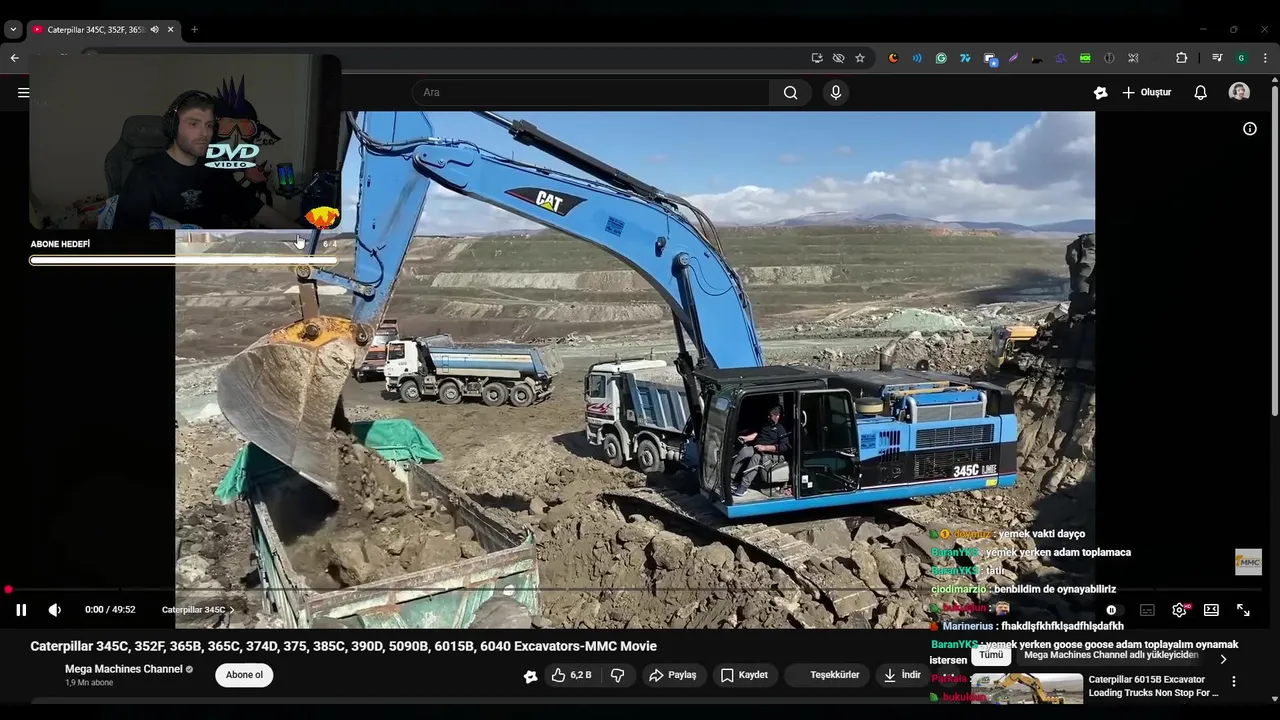Click the video title text
The width and height of the screenshot is (1280, 720).
(343, 646)
